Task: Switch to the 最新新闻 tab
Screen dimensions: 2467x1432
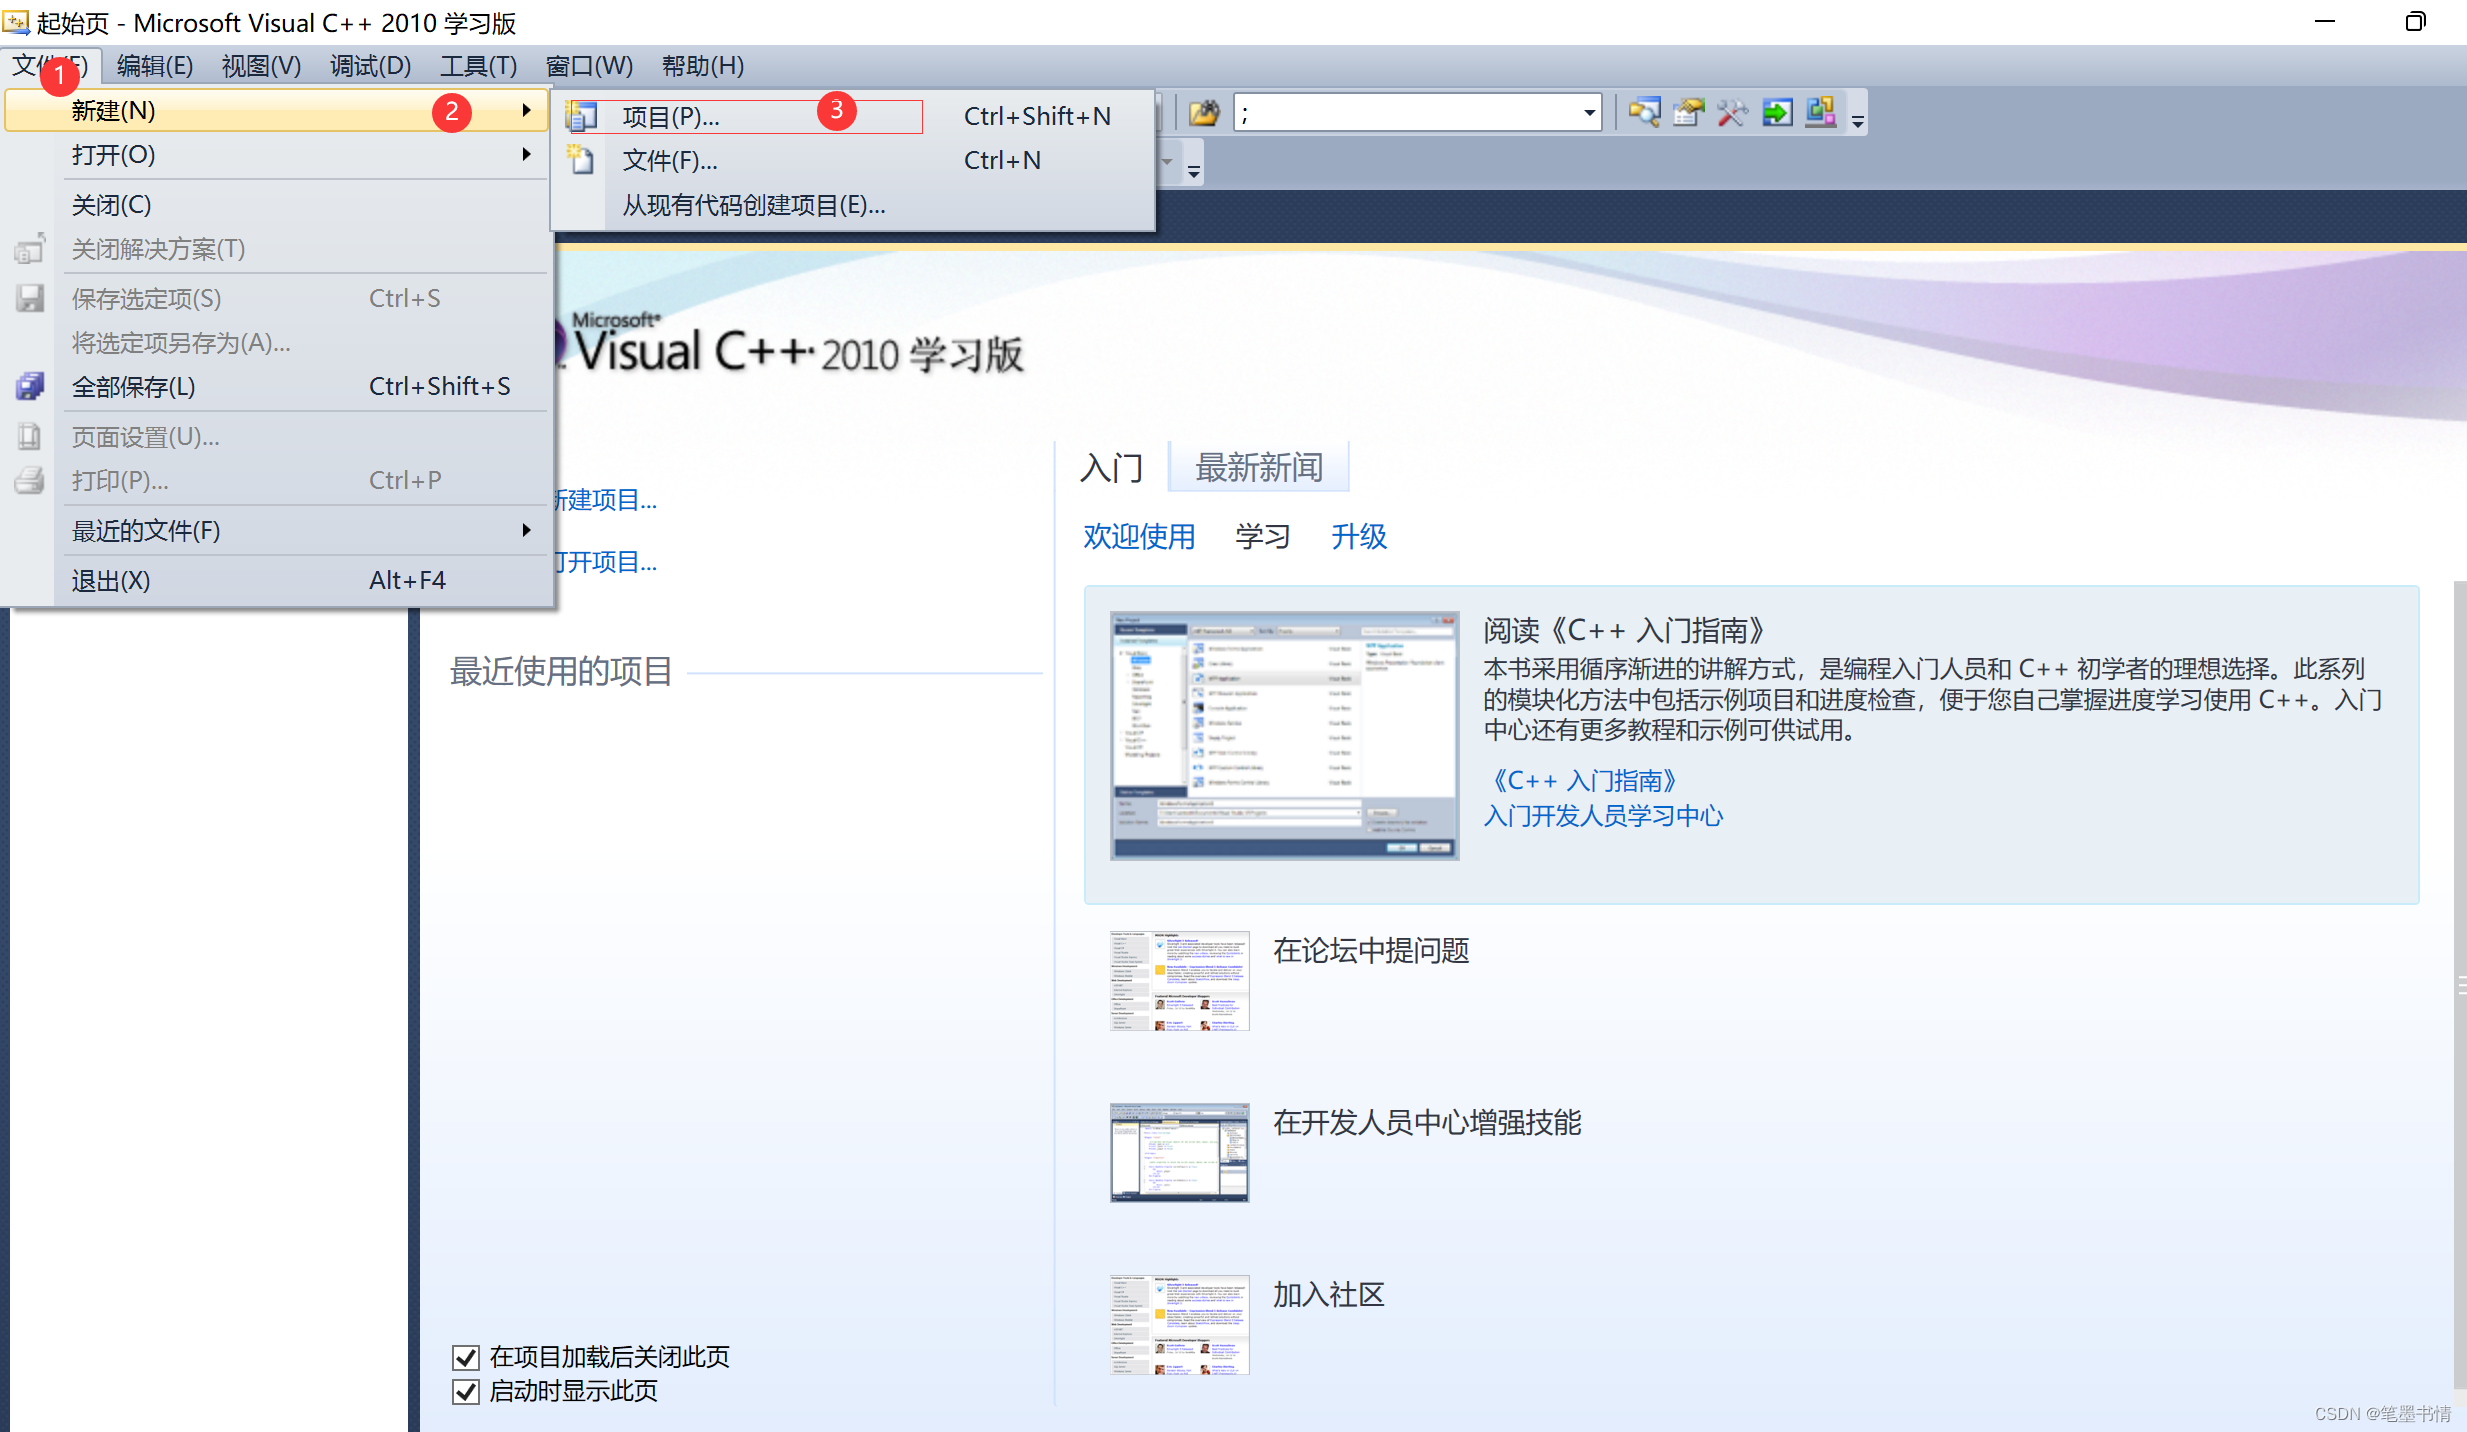Action: click(1258, 466)
